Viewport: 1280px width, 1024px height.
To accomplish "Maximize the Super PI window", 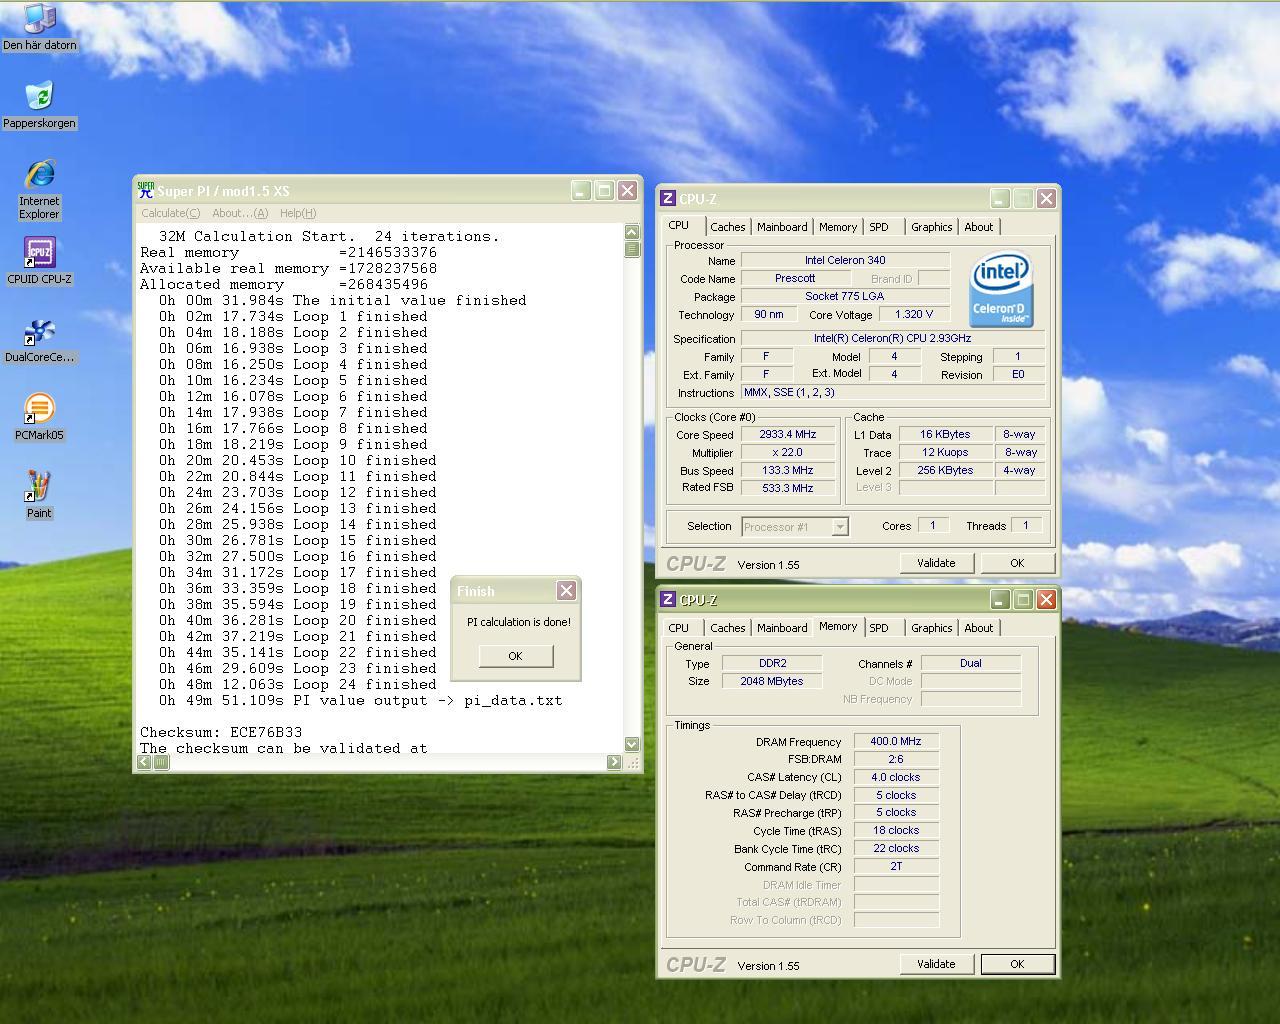I will tap(604, 190).
